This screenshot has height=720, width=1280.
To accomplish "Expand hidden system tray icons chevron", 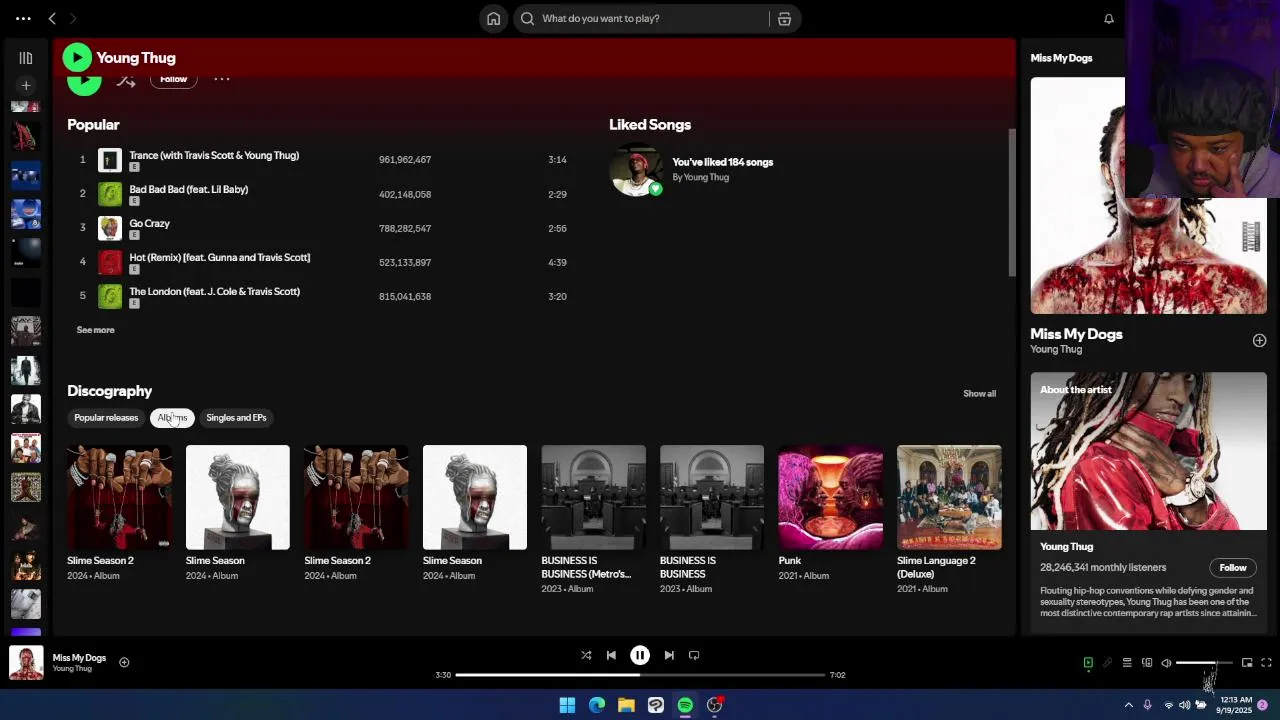I will tap(1129, 705).
